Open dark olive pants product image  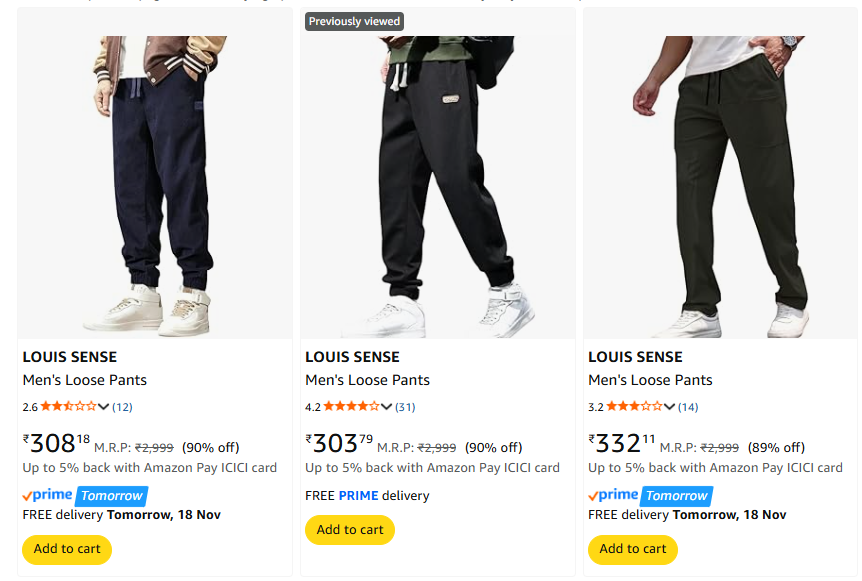720,185
